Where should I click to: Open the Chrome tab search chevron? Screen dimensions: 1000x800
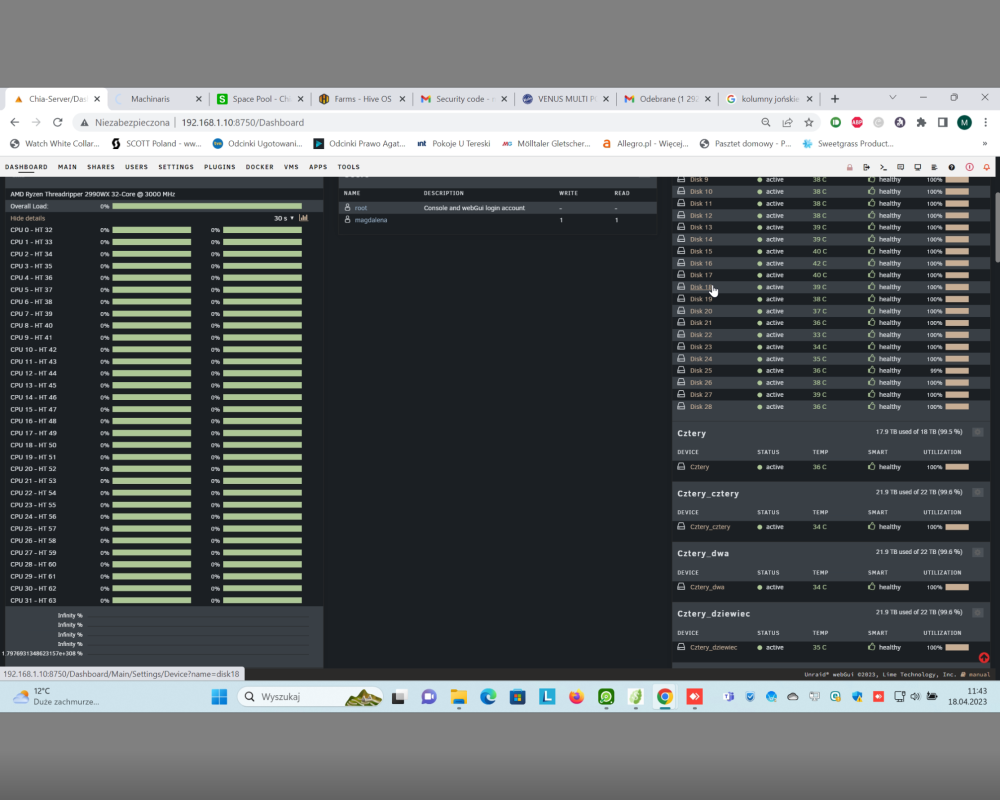click(893, 98)
